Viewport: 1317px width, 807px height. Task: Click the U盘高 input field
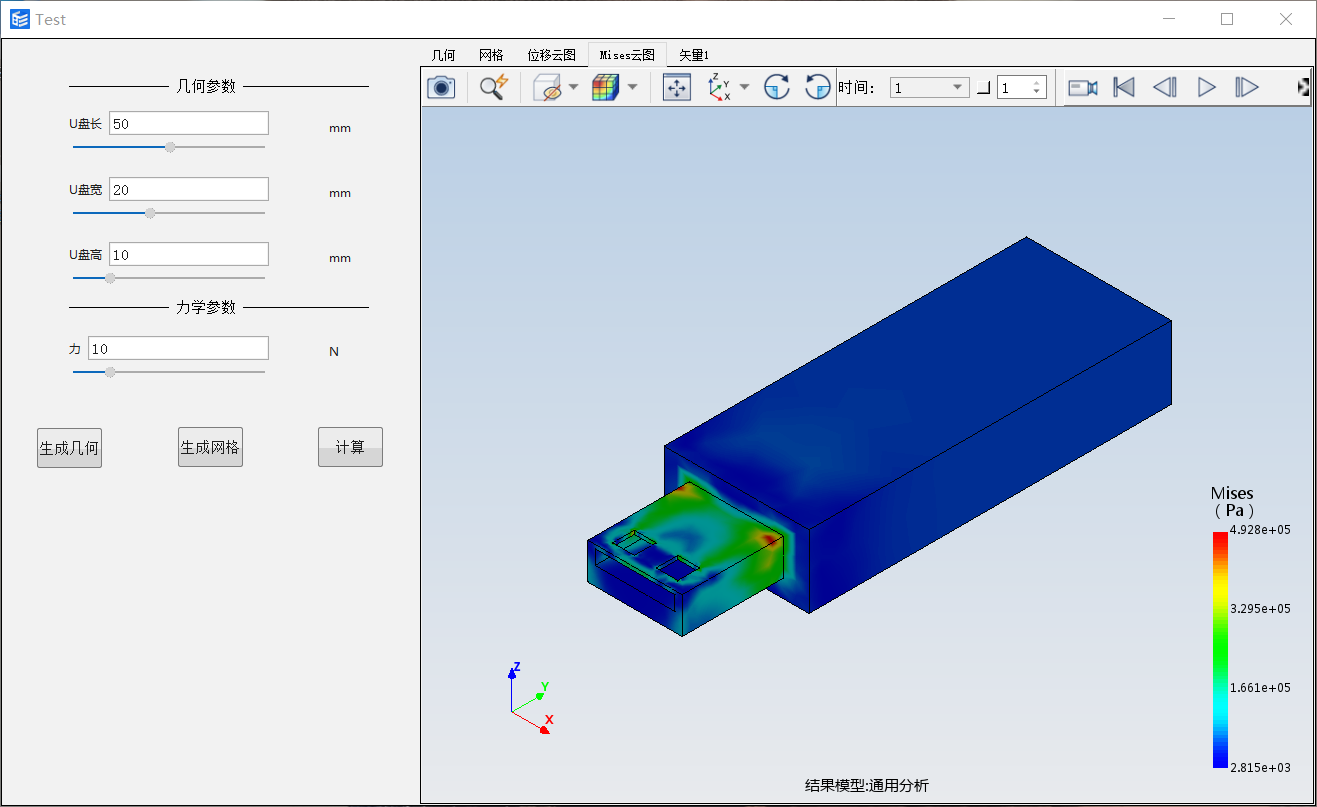(189, 254)
